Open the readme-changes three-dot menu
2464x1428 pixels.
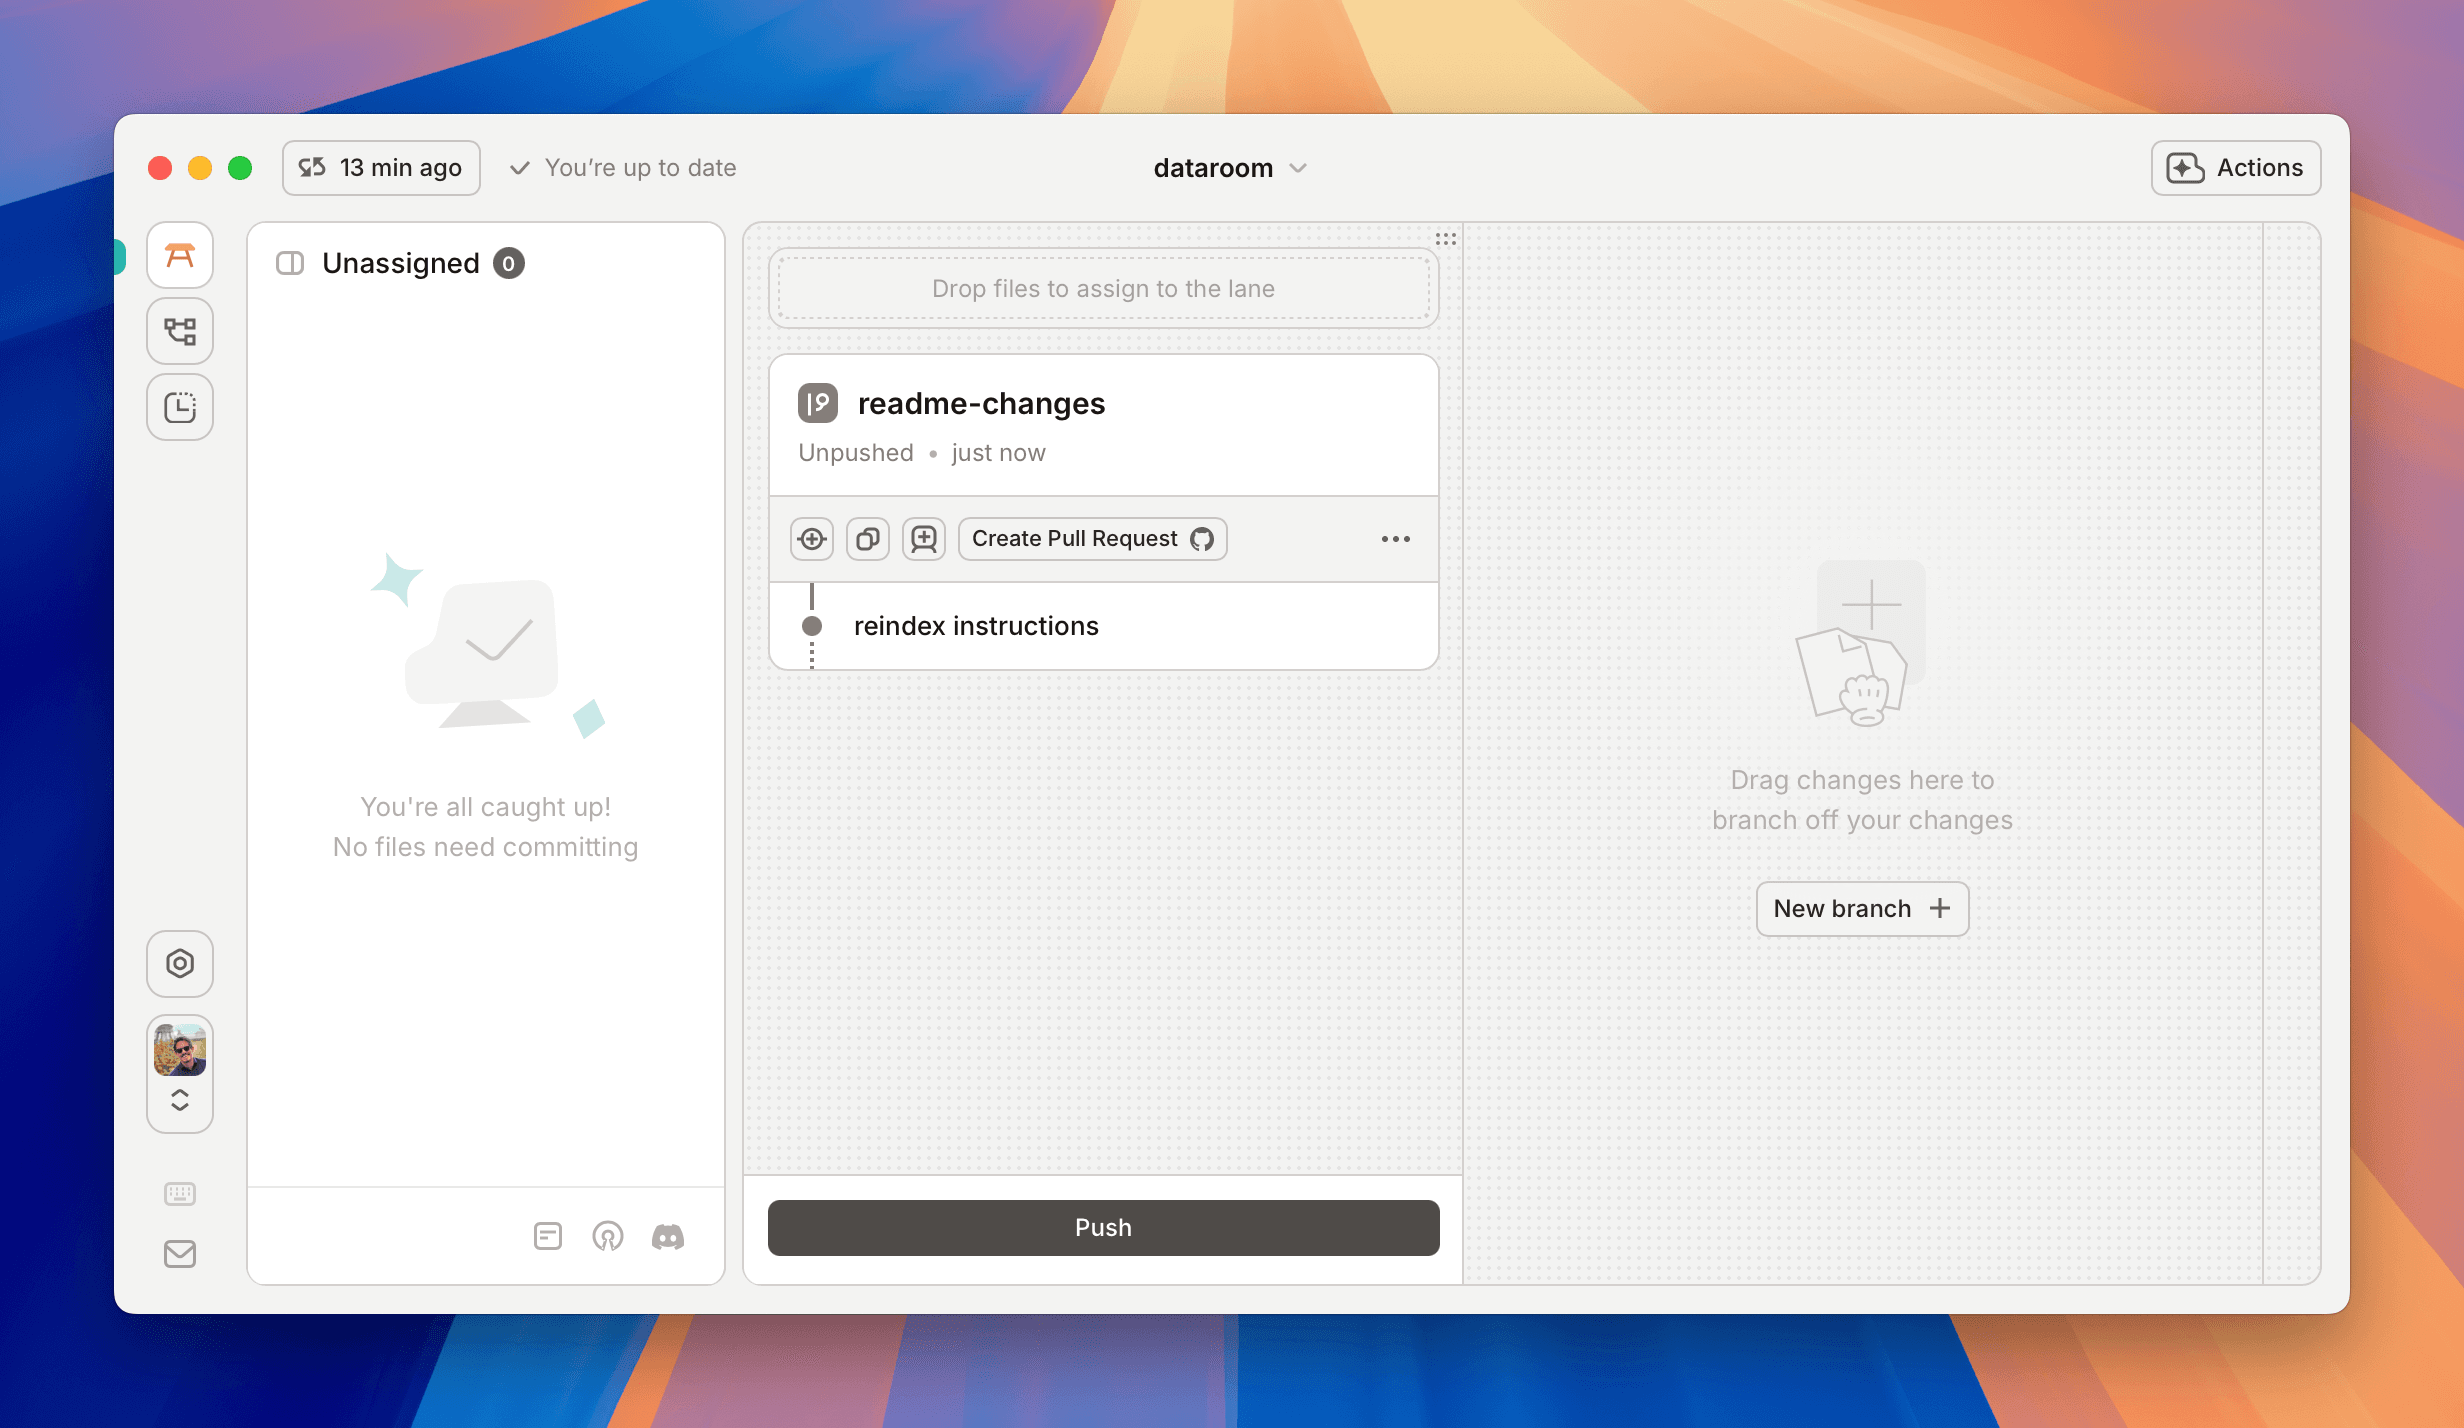pos(1396,539)
